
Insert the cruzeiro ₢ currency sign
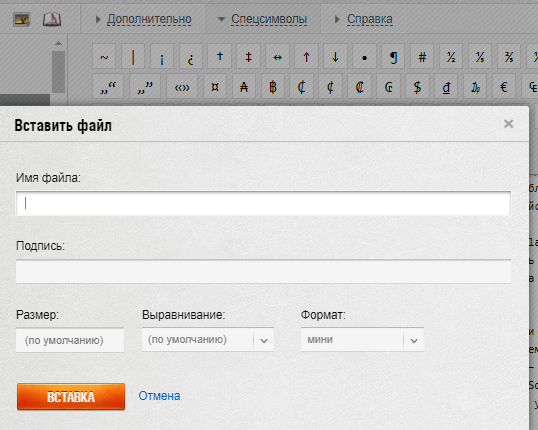388,86
